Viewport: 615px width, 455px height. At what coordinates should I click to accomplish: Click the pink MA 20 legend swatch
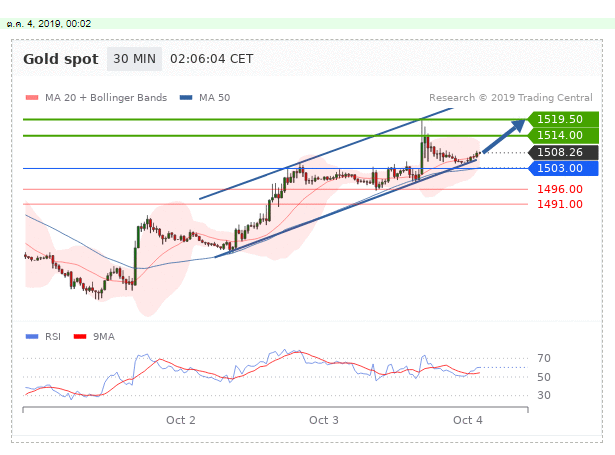pyautogui.click(x=32, y=97)
